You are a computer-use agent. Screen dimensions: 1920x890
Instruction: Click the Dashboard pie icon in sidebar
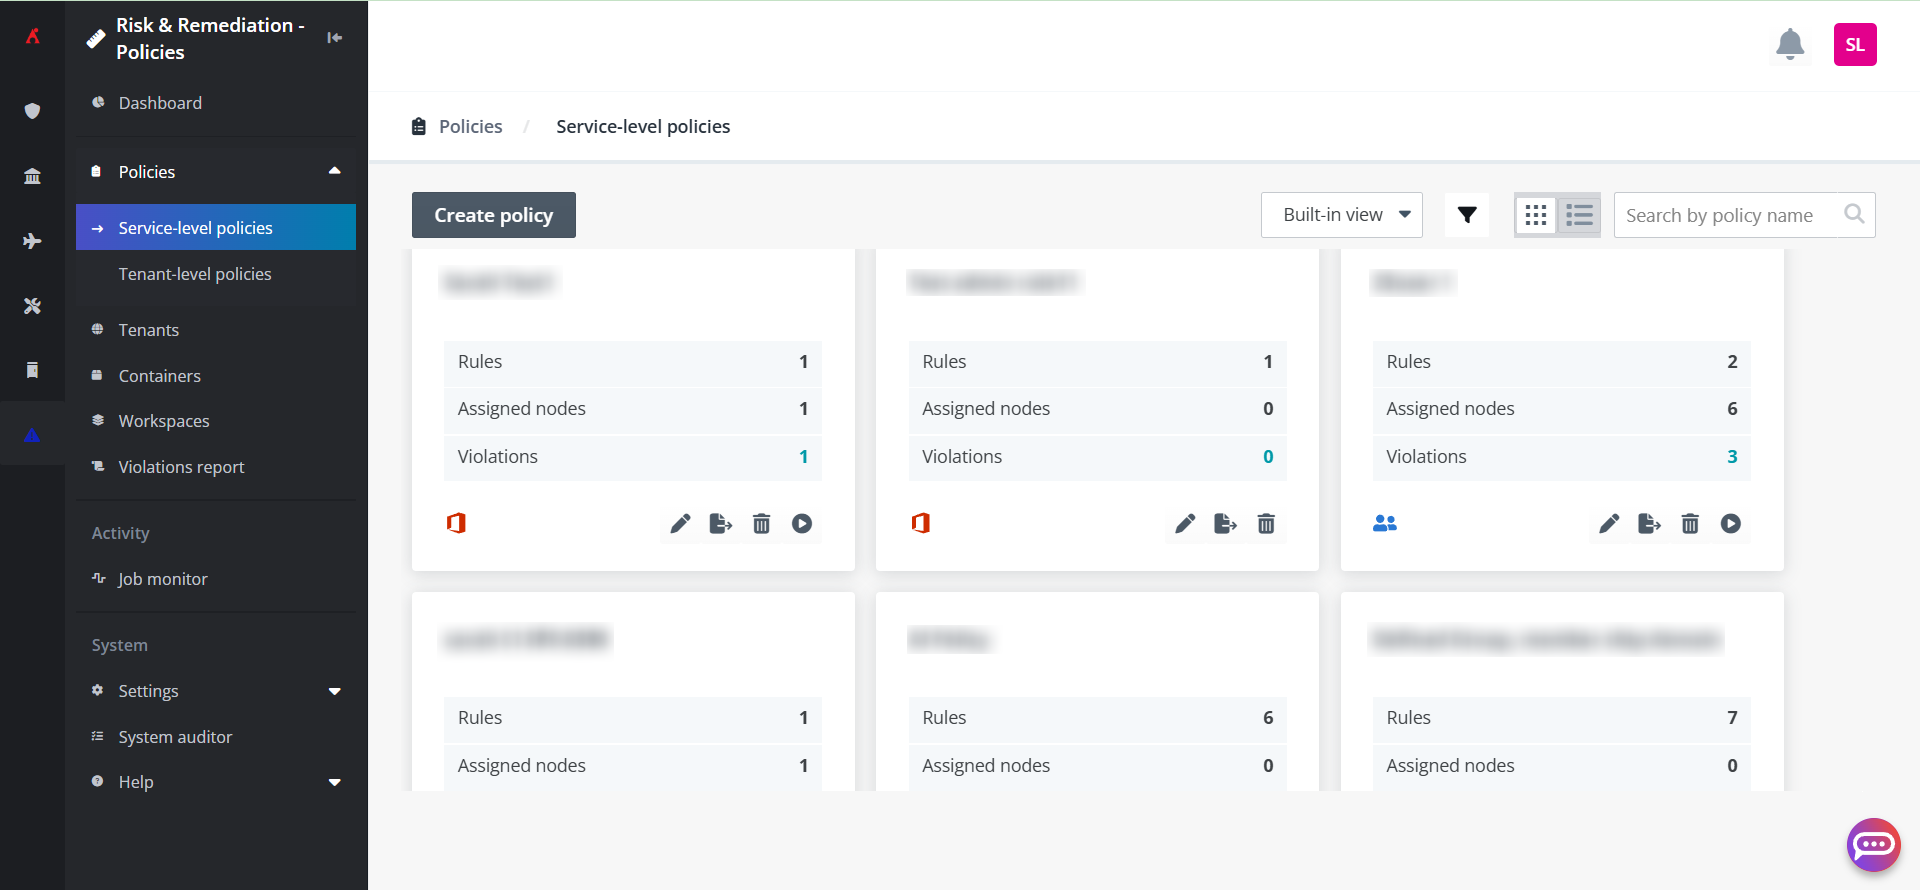click(x=98, y=102)
